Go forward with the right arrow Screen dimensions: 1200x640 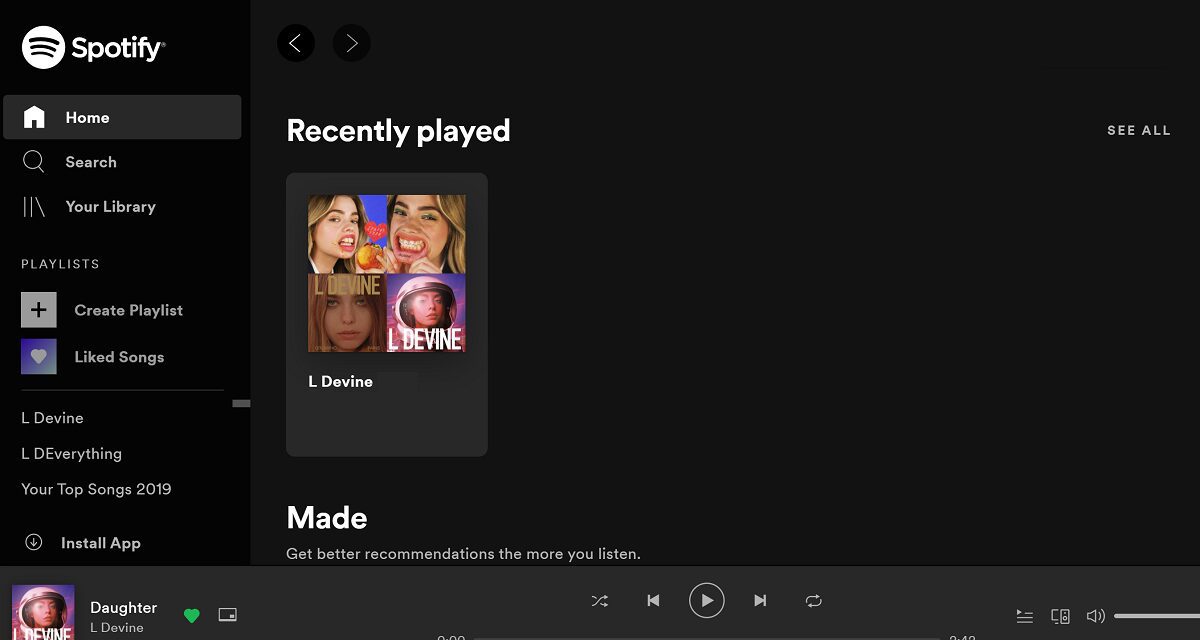pyautogui.click(x=351, y=43)
